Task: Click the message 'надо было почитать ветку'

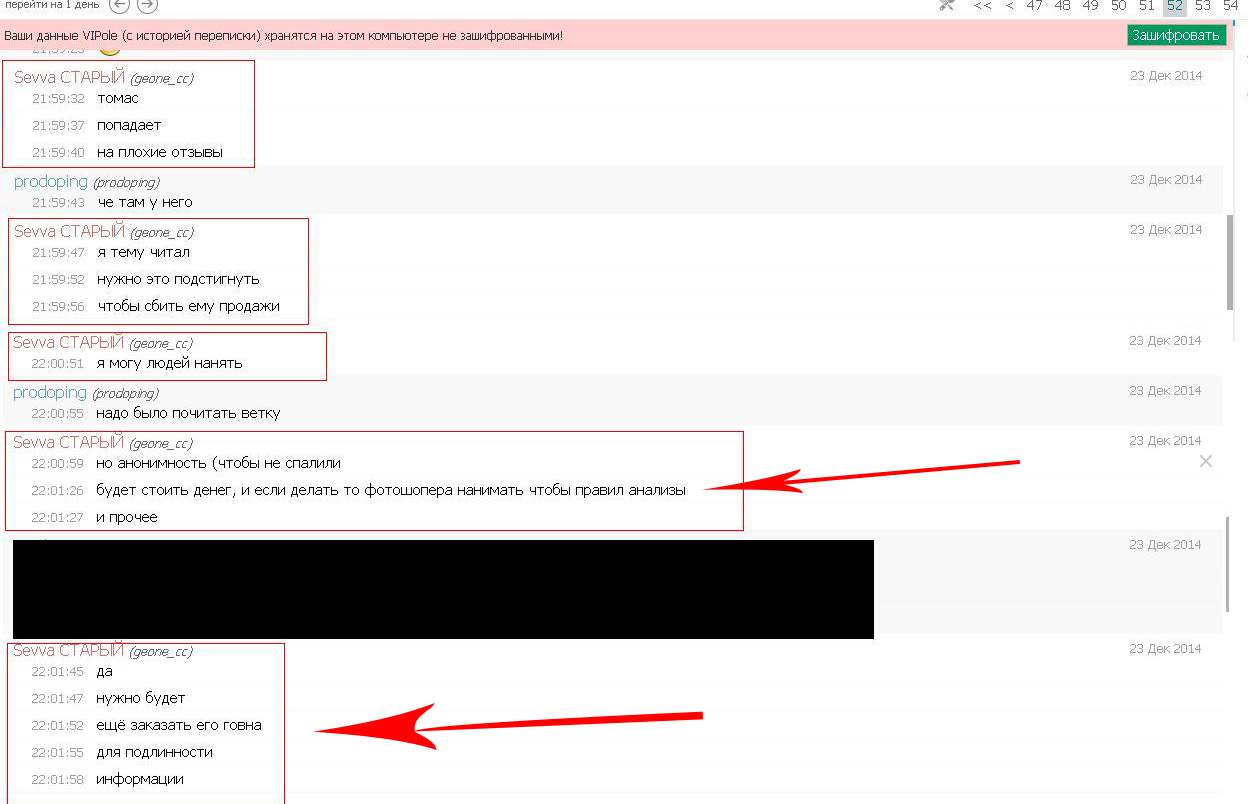Action: coord(188,413)
